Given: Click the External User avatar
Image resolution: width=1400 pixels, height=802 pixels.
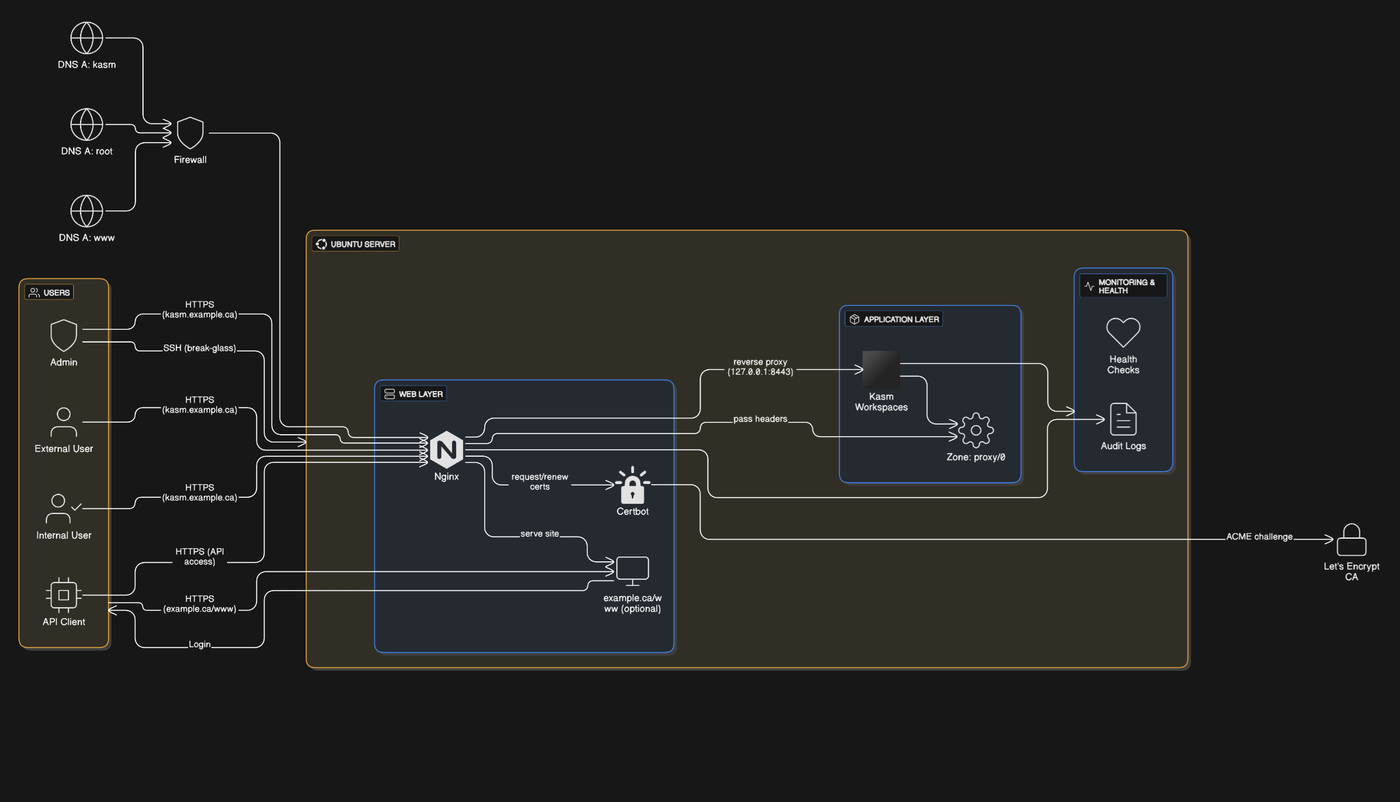Looking at the screenshot, I should [63, 420].
